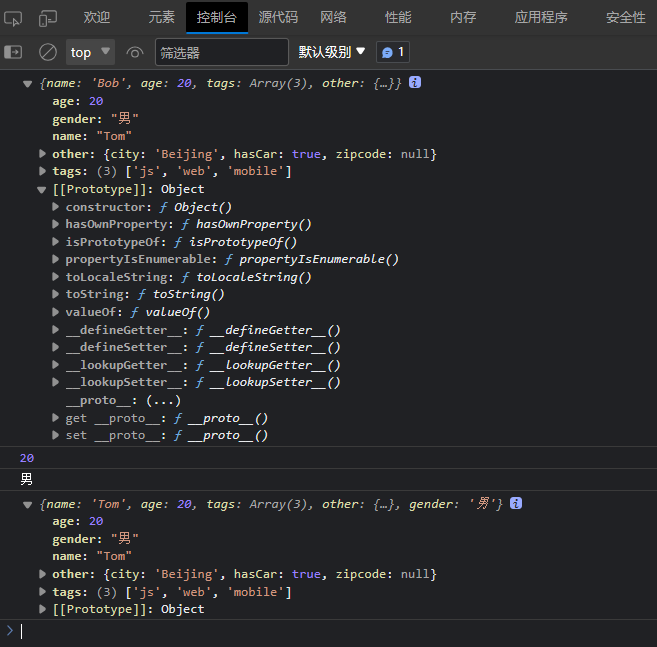Open the top context dropdown

[90, 52]
